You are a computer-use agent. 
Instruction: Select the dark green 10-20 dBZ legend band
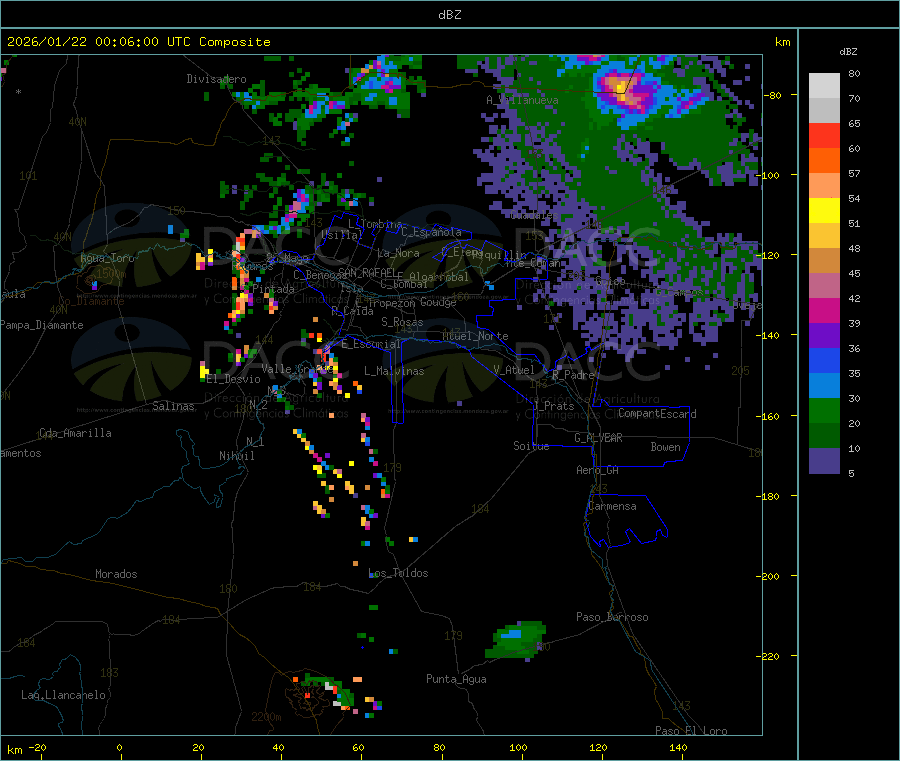pos(824,436)
